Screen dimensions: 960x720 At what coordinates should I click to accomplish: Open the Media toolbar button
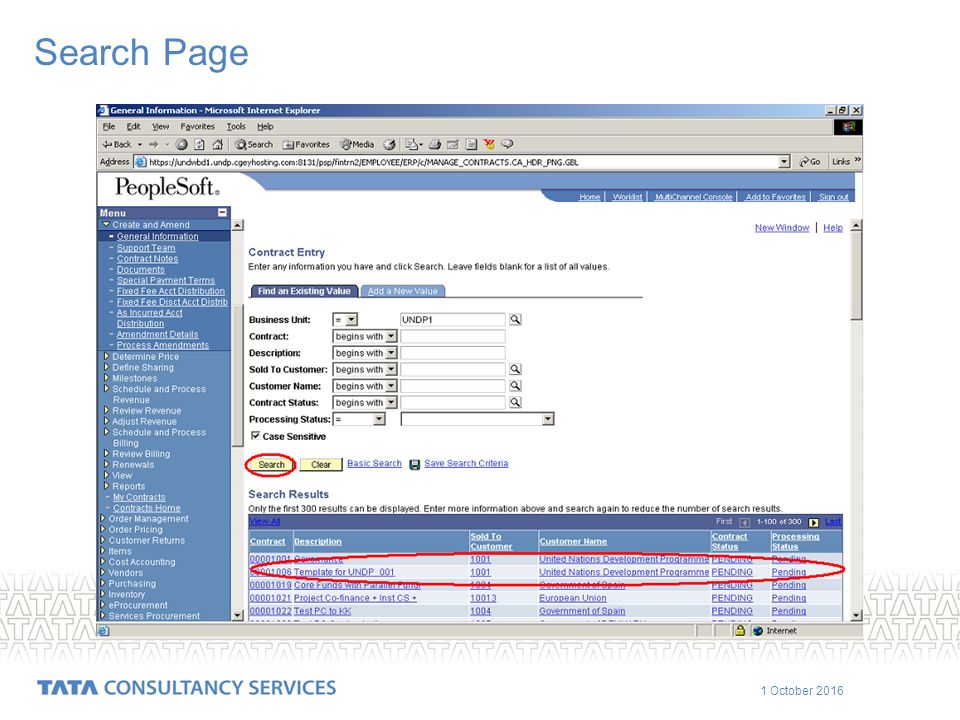click(357, 144)
